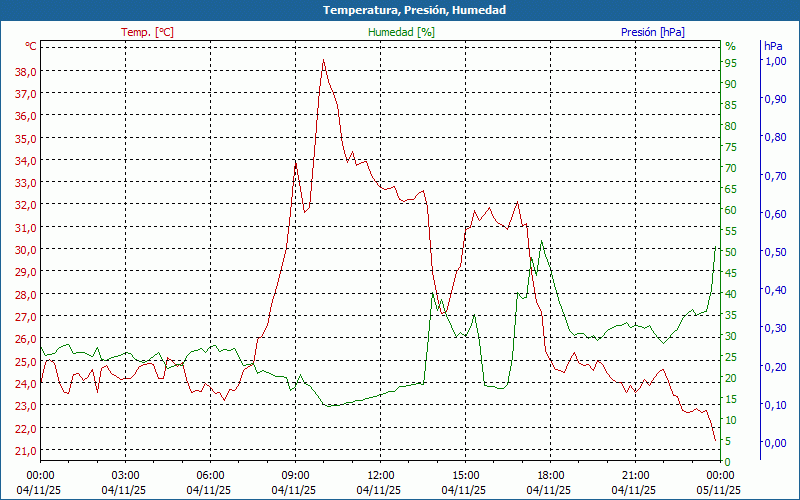Select the blue Presión [hPa] legend label

point(653,32)
